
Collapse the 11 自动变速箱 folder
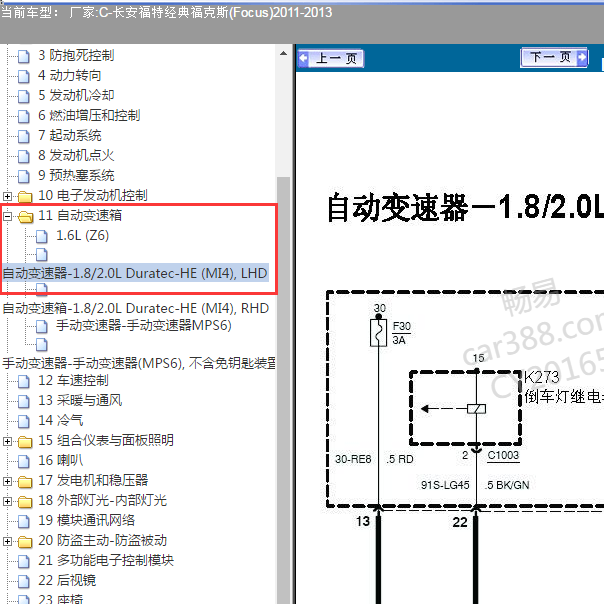7,216
